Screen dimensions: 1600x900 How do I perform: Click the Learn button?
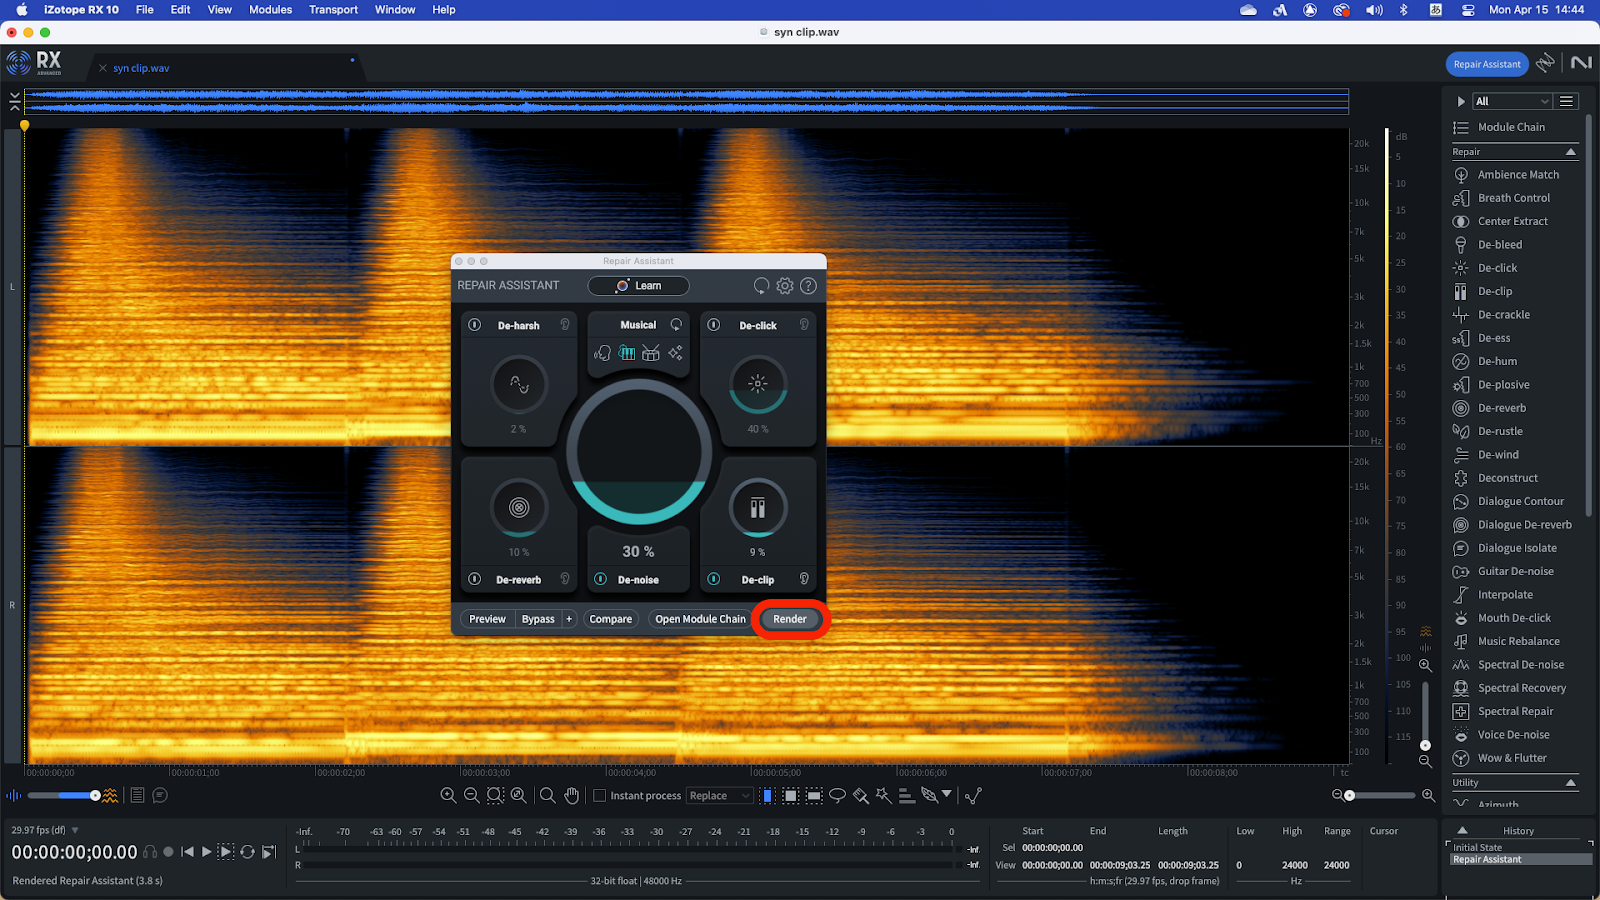click(x=638, y=286)
